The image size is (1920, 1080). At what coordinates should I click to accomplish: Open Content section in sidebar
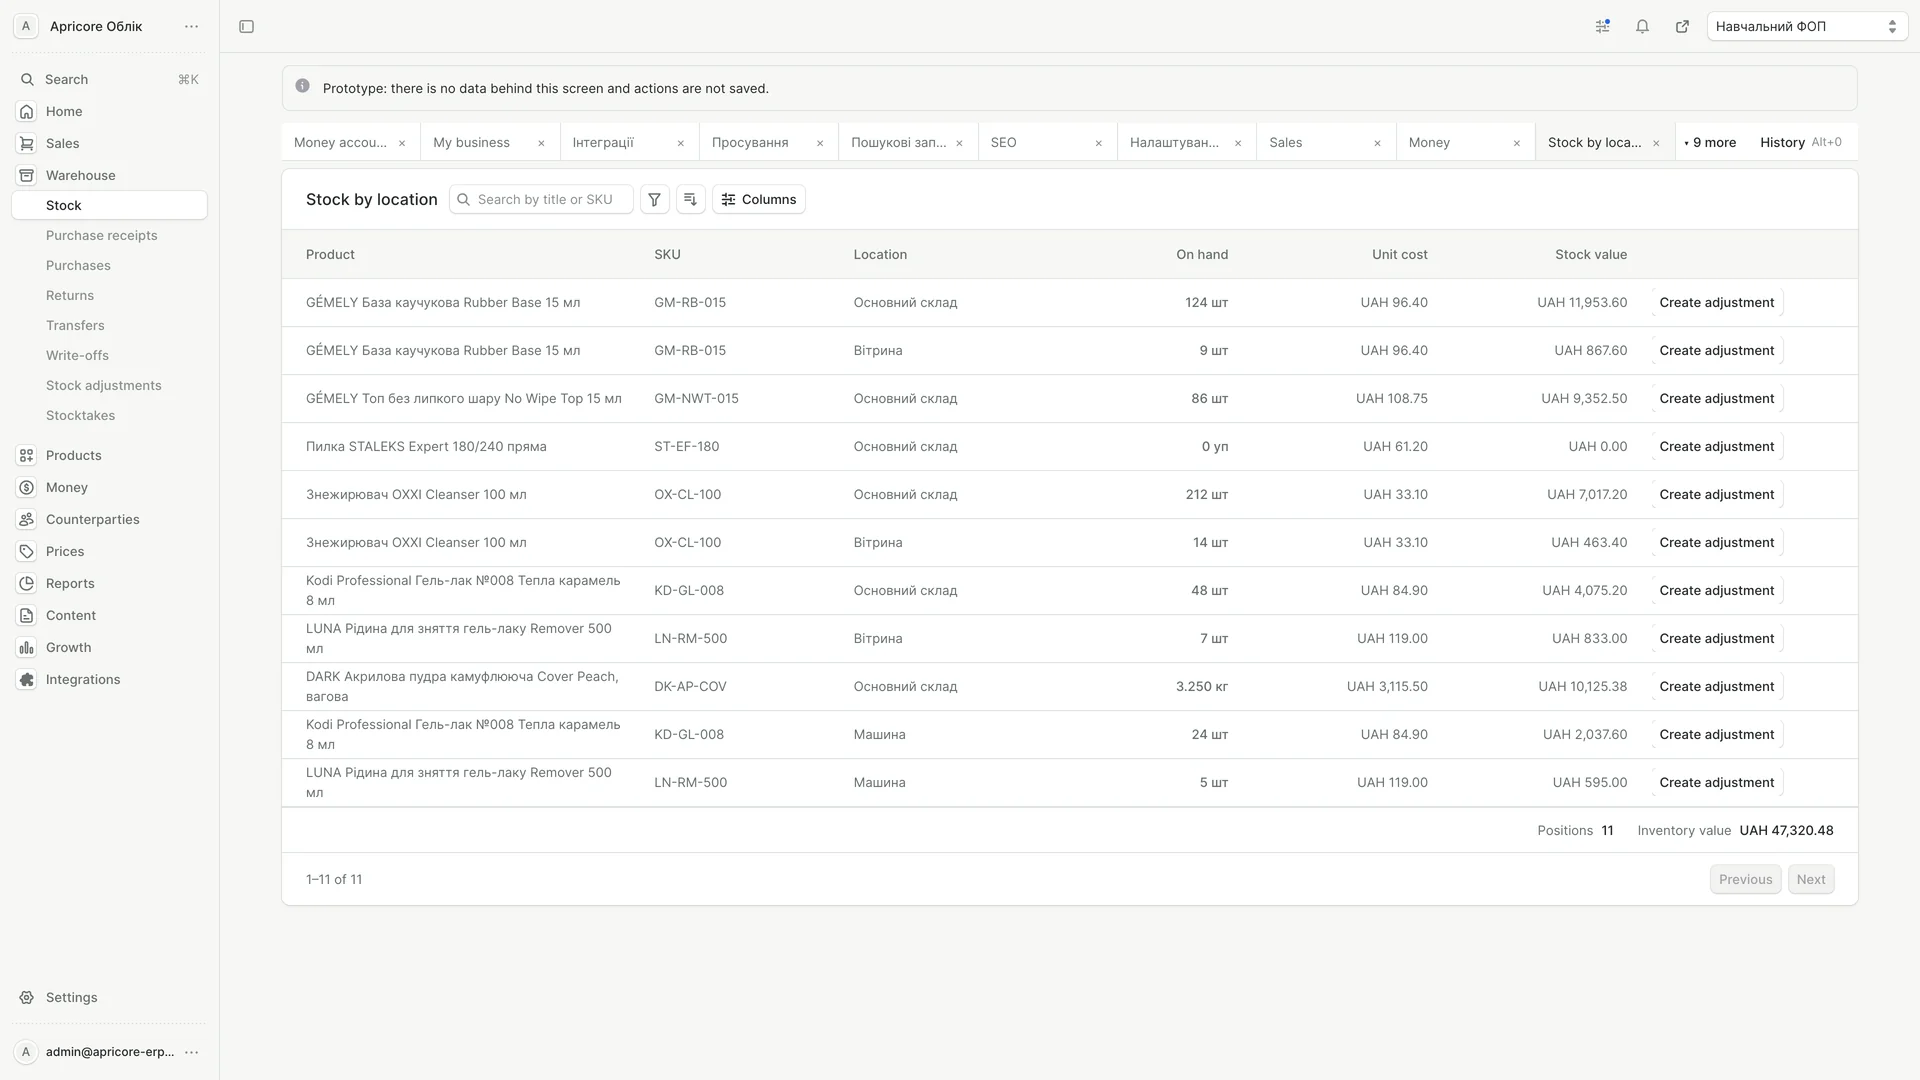coord(109,615)
